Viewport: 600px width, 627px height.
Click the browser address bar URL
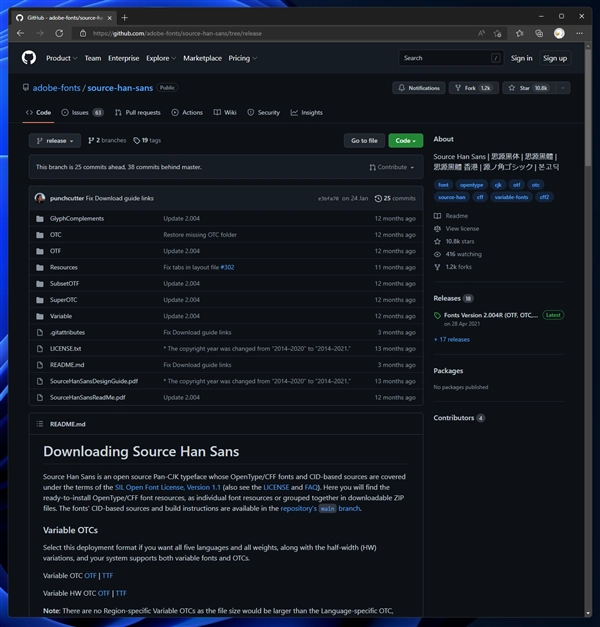pos(177,33)
